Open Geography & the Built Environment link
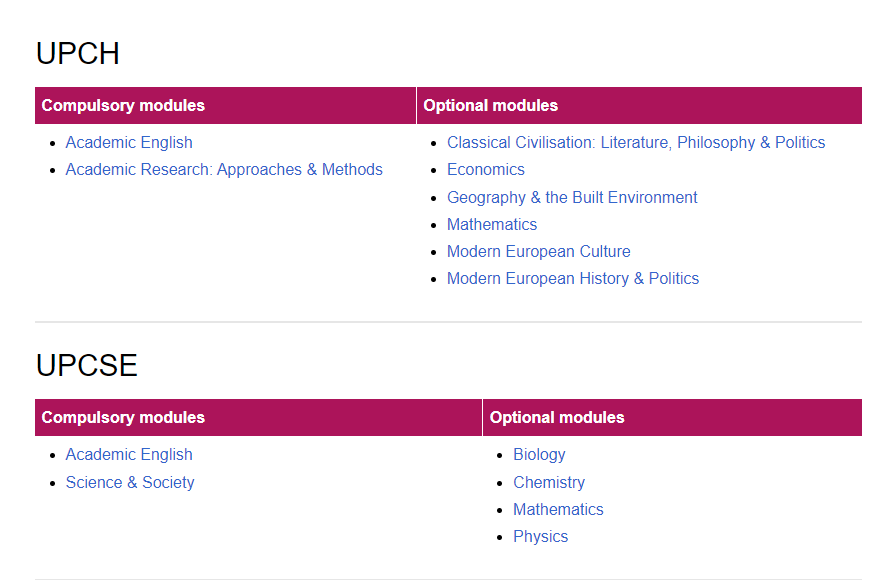 (x=572, y=197)
